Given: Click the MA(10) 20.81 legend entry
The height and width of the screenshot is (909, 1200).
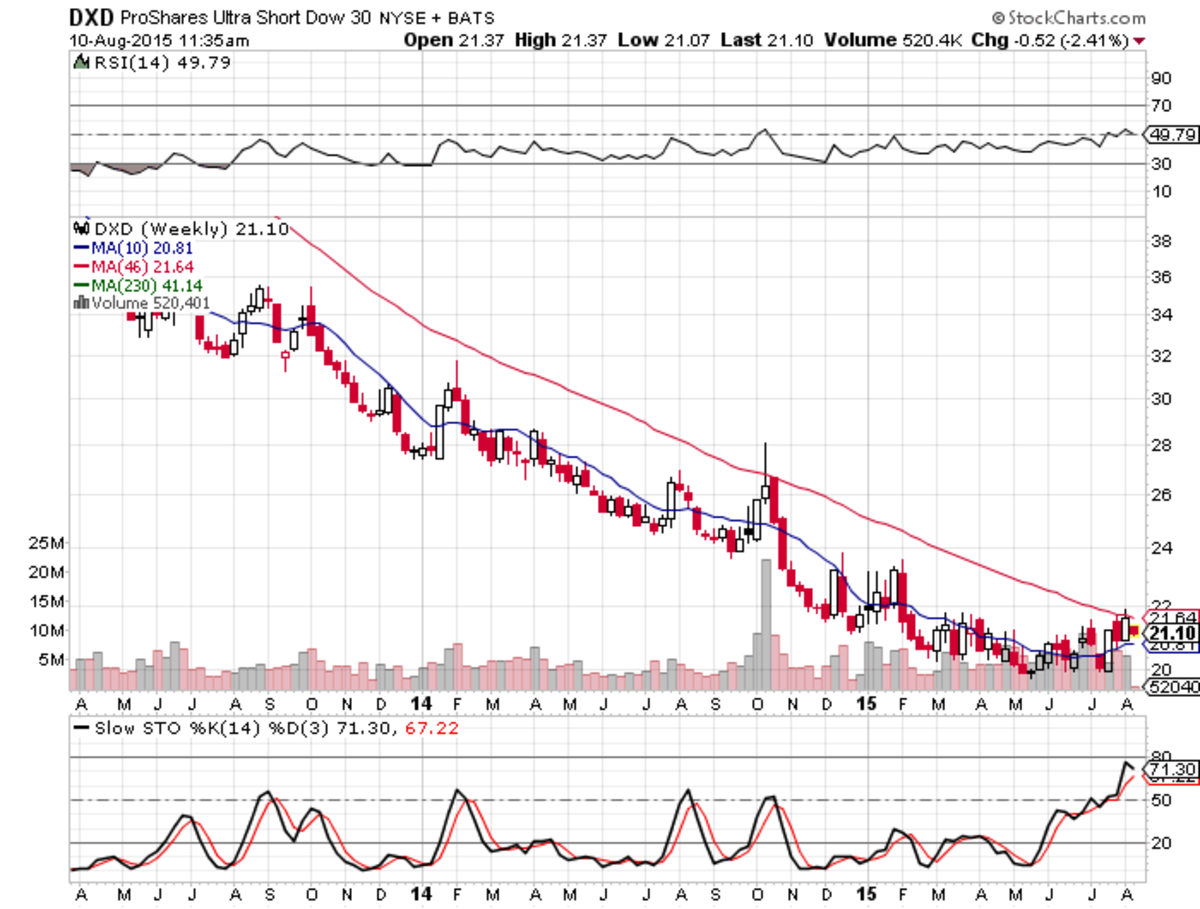Looking at the screenshot, I should (x=134, y=247).
